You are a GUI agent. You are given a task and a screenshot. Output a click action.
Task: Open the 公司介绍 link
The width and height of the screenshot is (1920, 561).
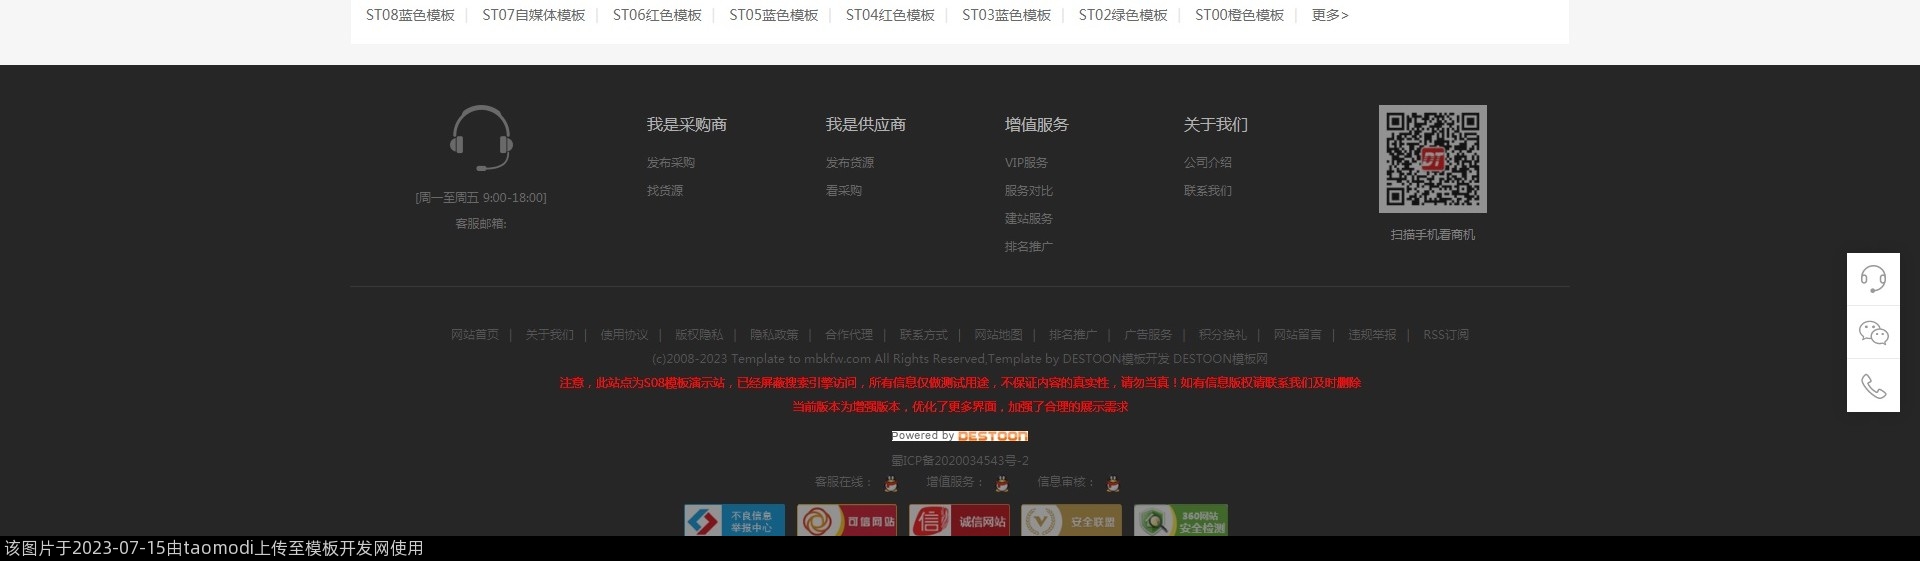pyautogui.click(x=1207, y=163)
